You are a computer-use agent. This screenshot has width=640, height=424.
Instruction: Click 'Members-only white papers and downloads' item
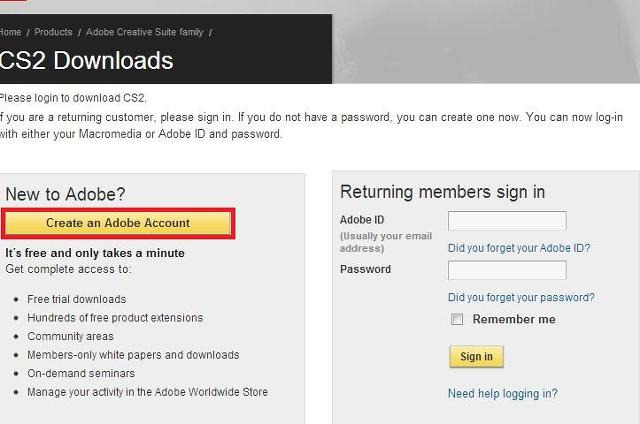[133, 355]
